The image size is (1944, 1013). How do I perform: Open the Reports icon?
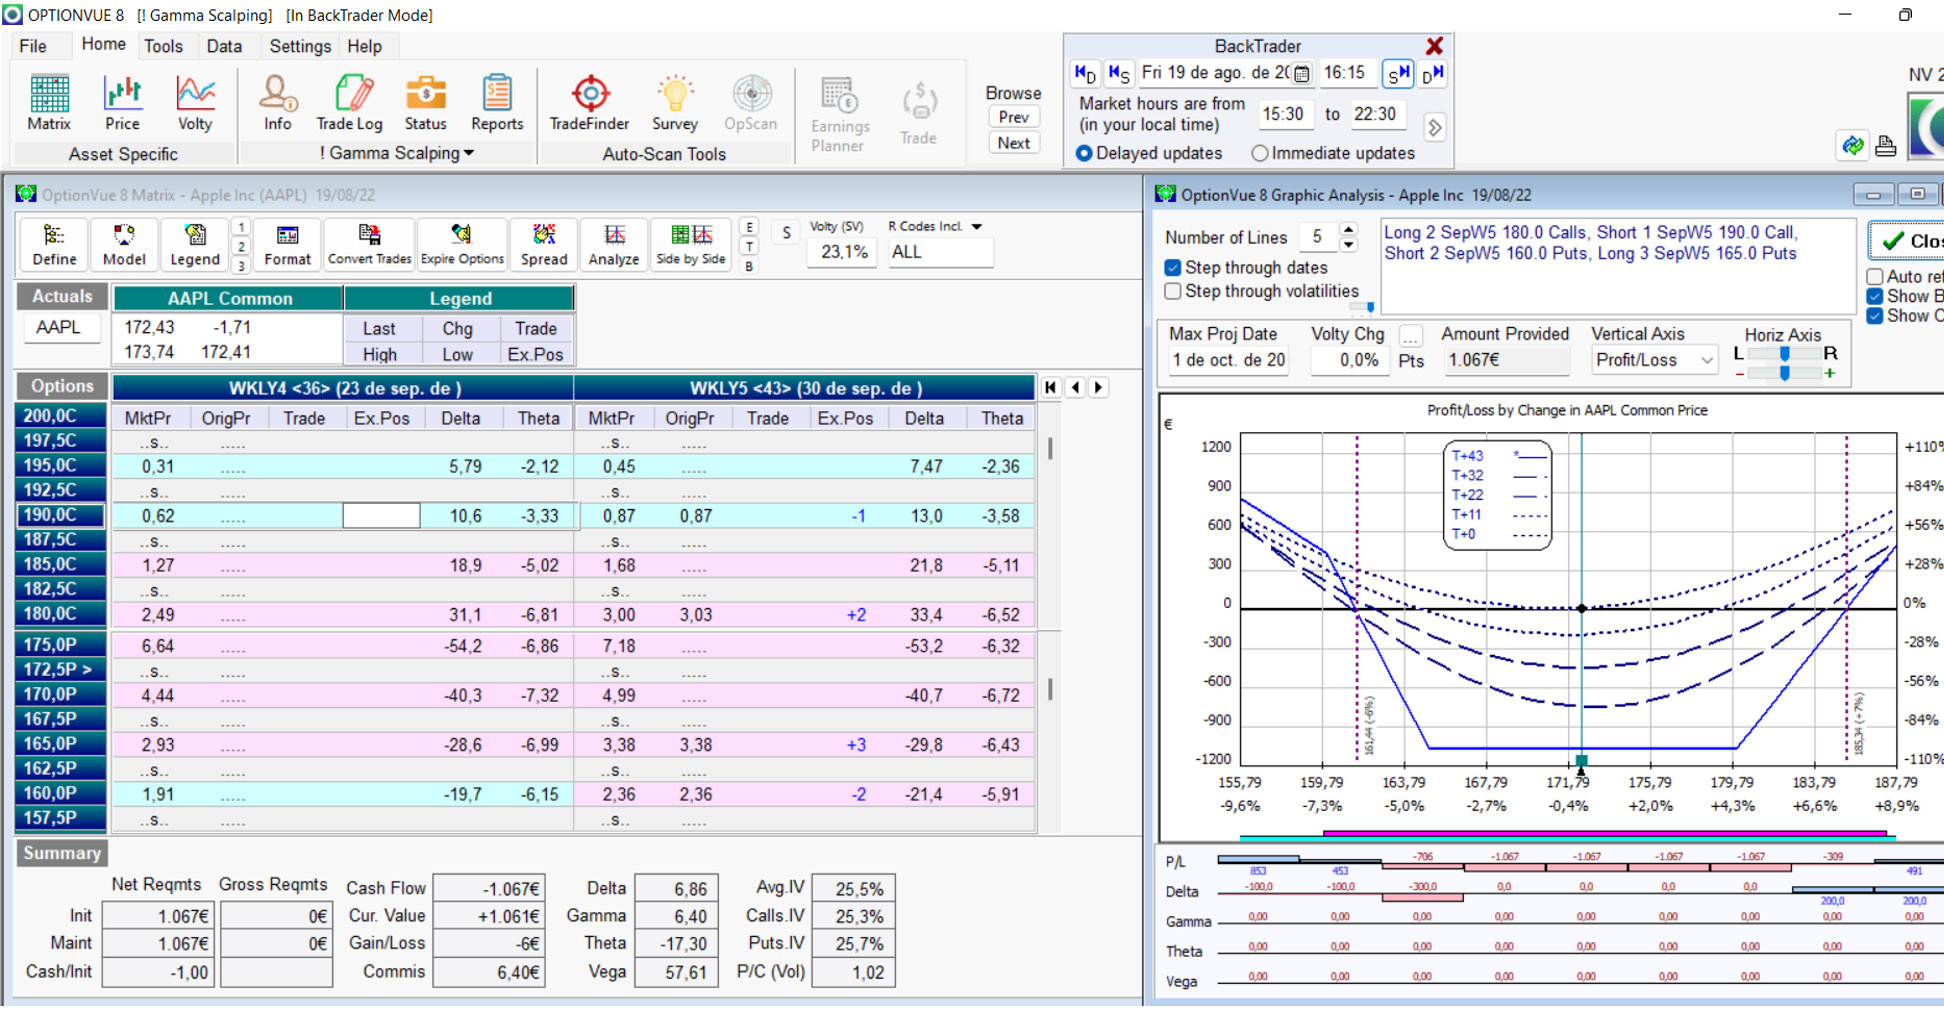tap(497, 102)
